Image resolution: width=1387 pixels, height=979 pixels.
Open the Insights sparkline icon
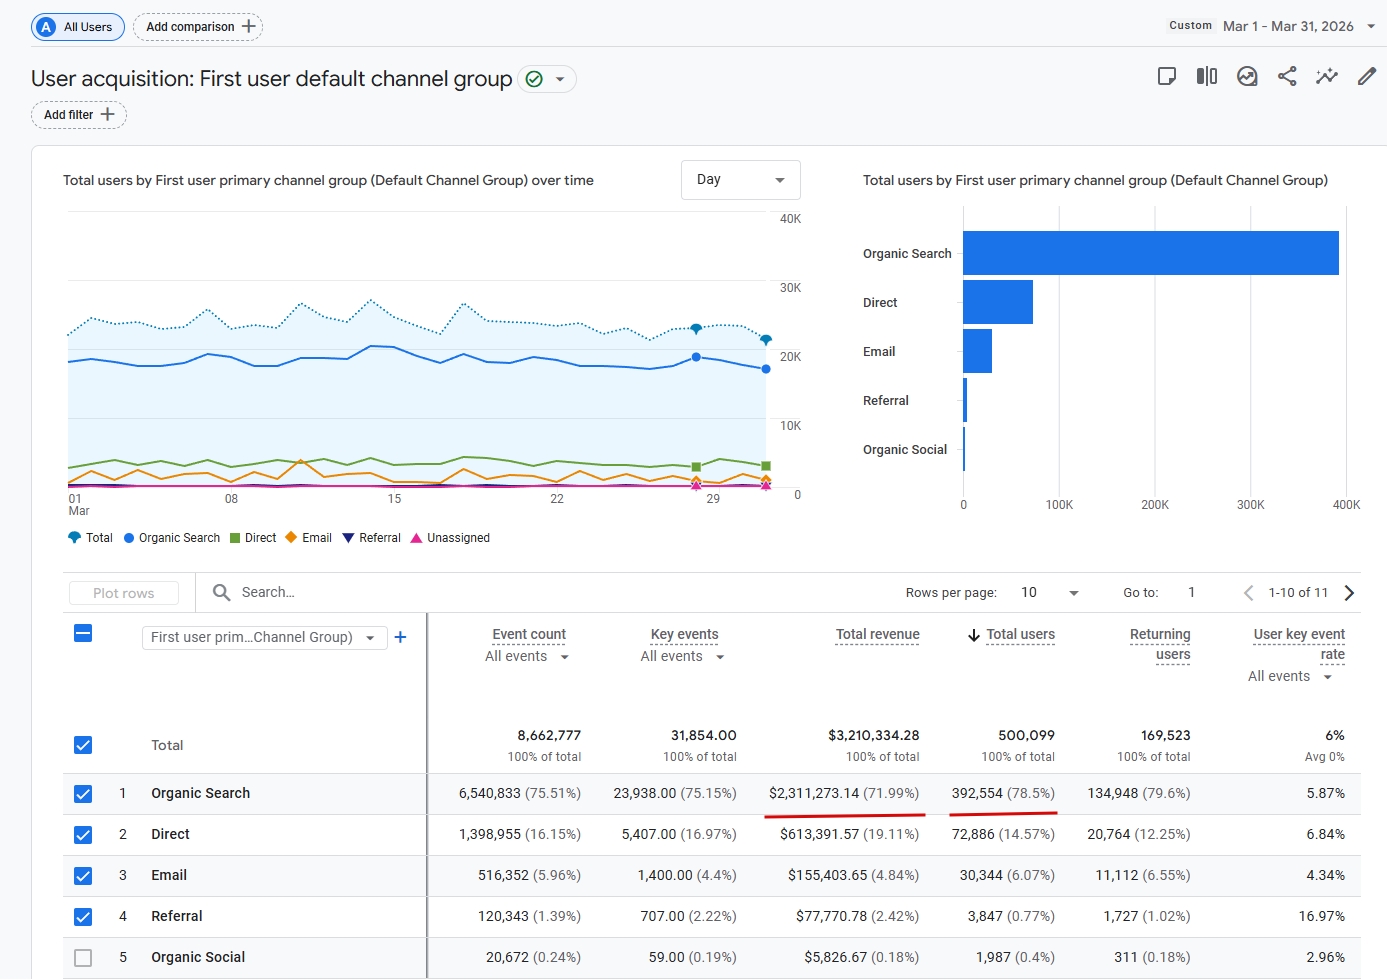click(x=1326, y=77)
